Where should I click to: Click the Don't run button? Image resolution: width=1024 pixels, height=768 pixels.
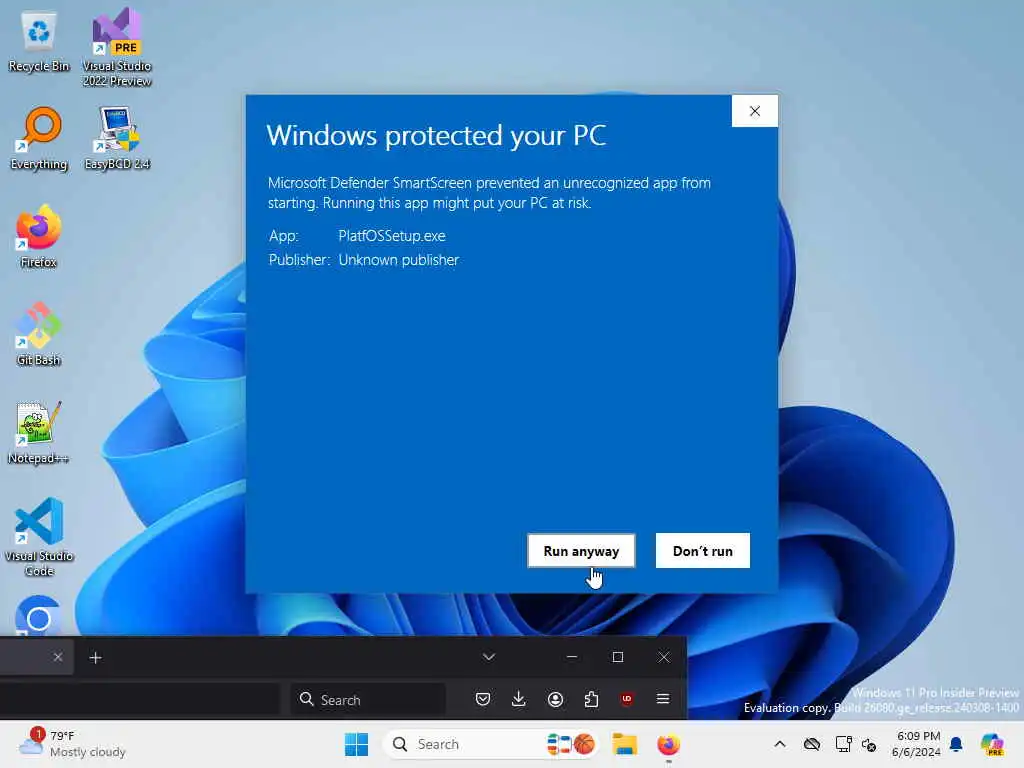pyautogui.click(x=703, y=551)
